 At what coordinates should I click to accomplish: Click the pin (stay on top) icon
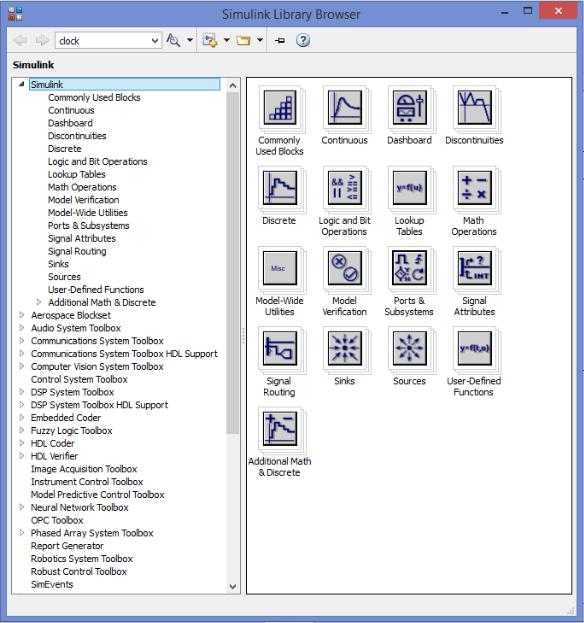point(280,41)
